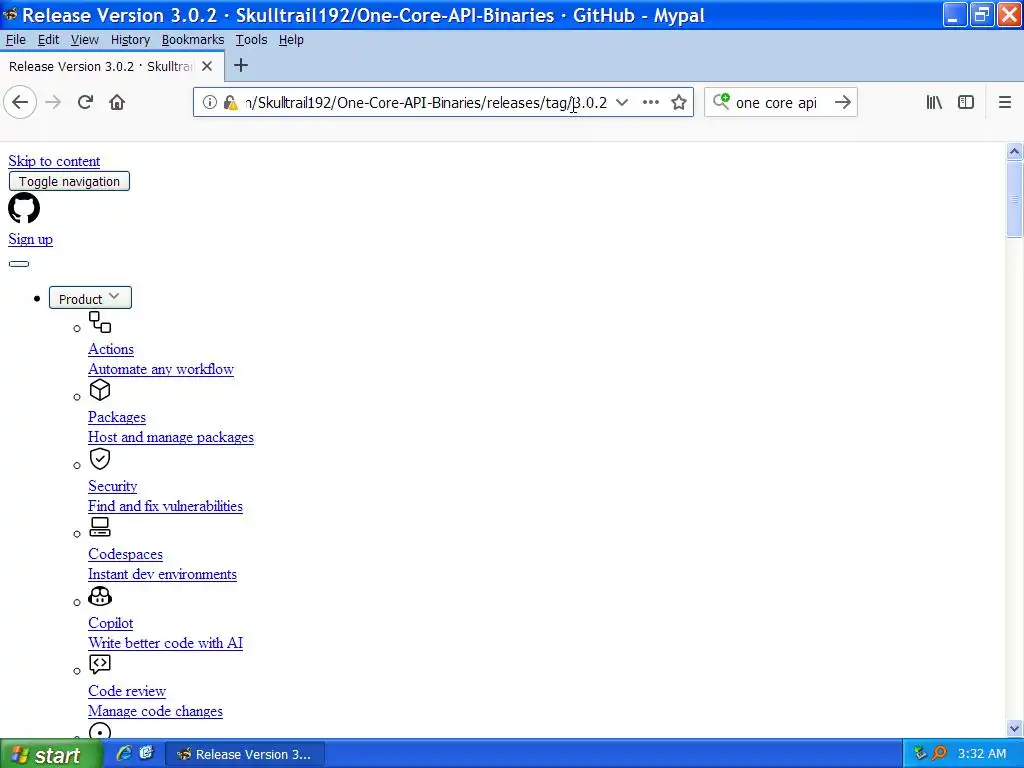This screenshot has height=768, width=1024.
Task: Open a new tab with plus
Action: (x=241, y=65)
